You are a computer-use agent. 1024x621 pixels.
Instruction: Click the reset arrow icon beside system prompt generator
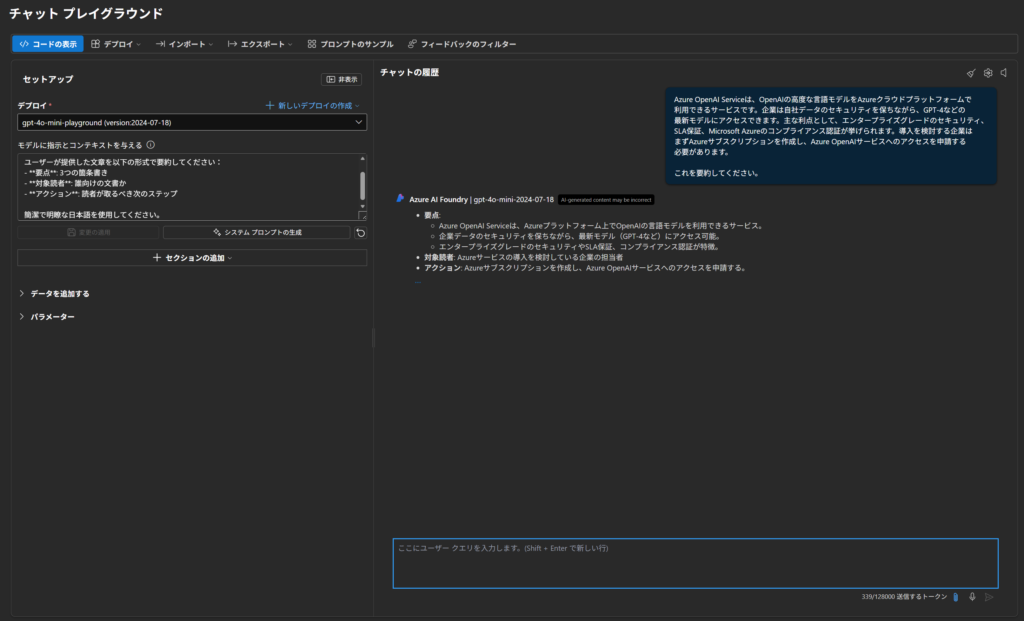coord(360,232)
